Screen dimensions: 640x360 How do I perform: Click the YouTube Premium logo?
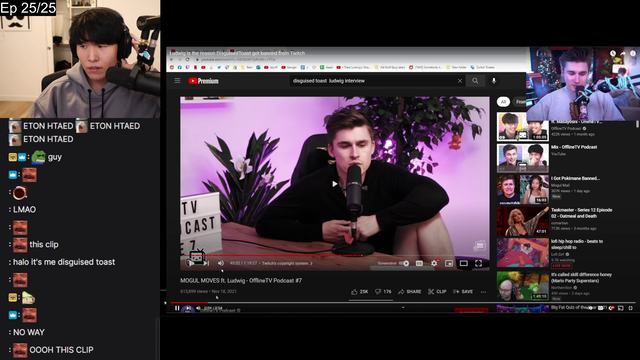coord(204,81)
